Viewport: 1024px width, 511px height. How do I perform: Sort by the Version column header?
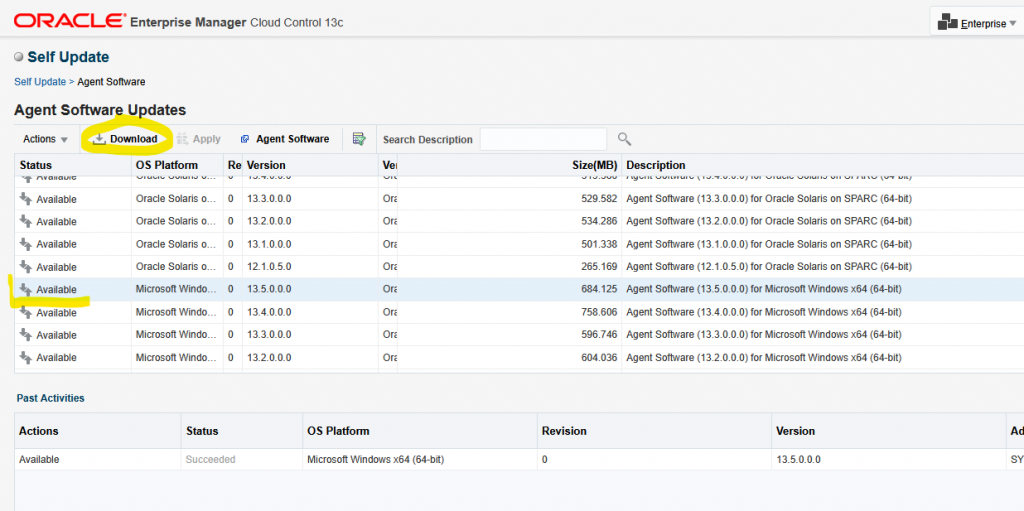266,165
